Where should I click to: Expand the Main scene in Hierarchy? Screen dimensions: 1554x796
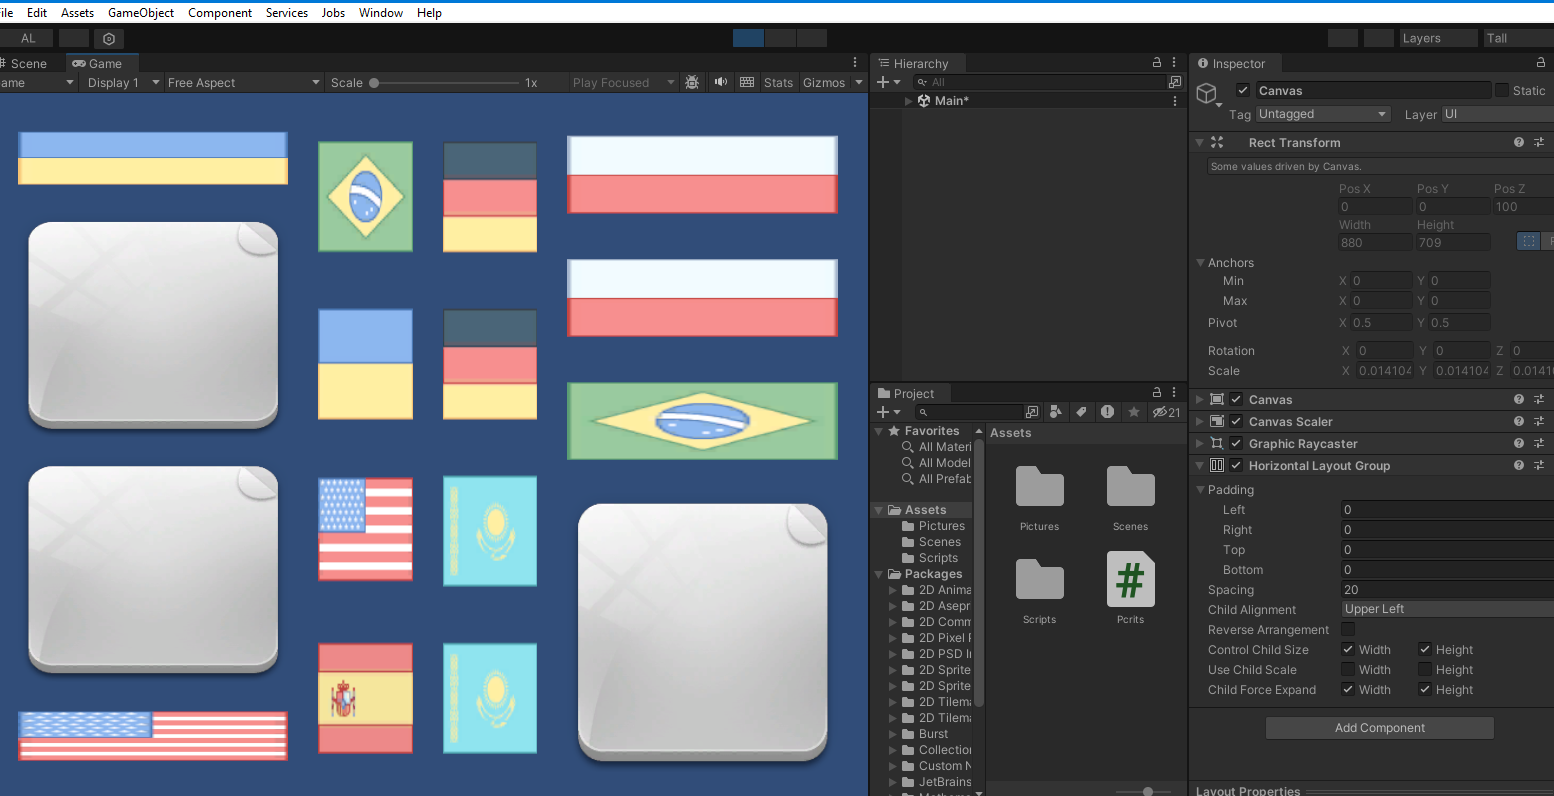pyautogui.click(x=908, y=101)
